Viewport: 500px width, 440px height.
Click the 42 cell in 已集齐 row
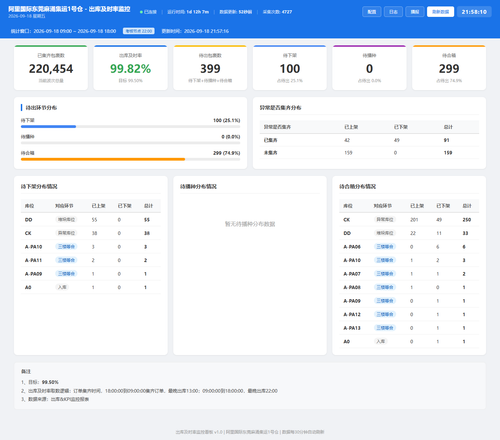click(347, 140)
